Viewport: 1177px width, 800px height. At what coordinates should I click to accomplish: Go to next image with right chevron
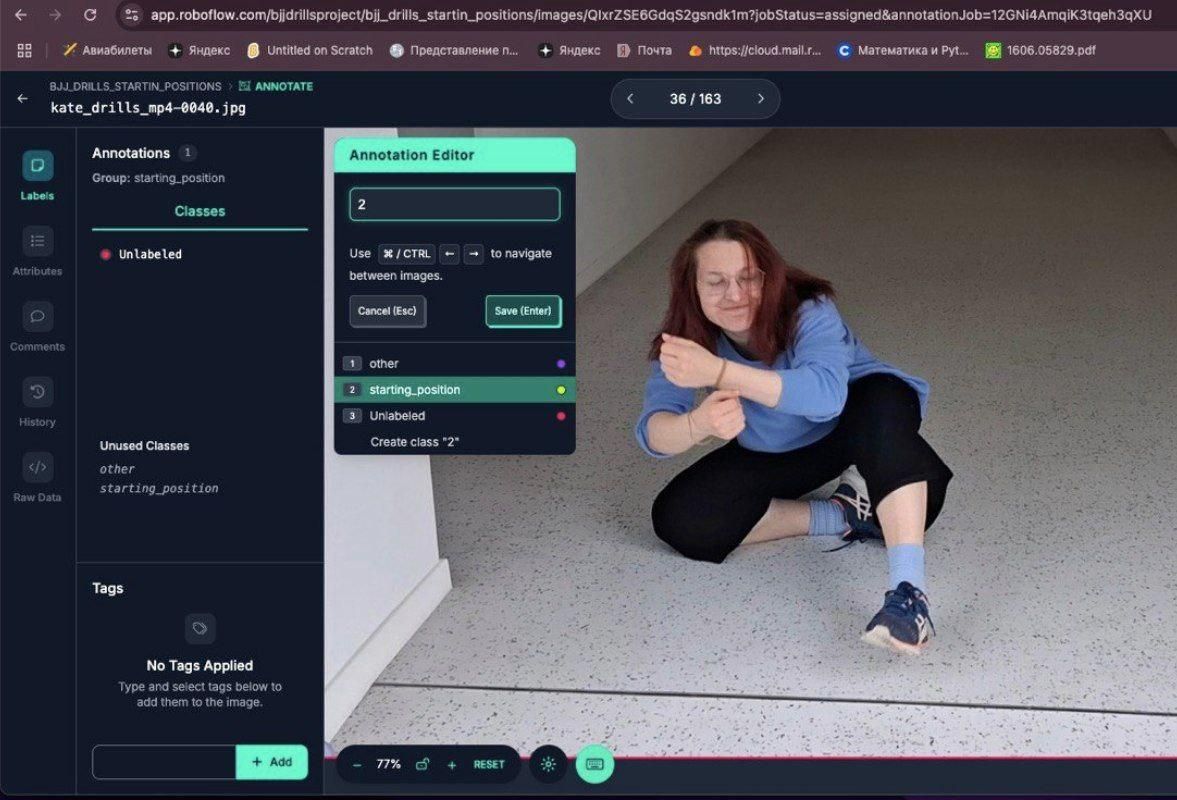coord(760,98)
